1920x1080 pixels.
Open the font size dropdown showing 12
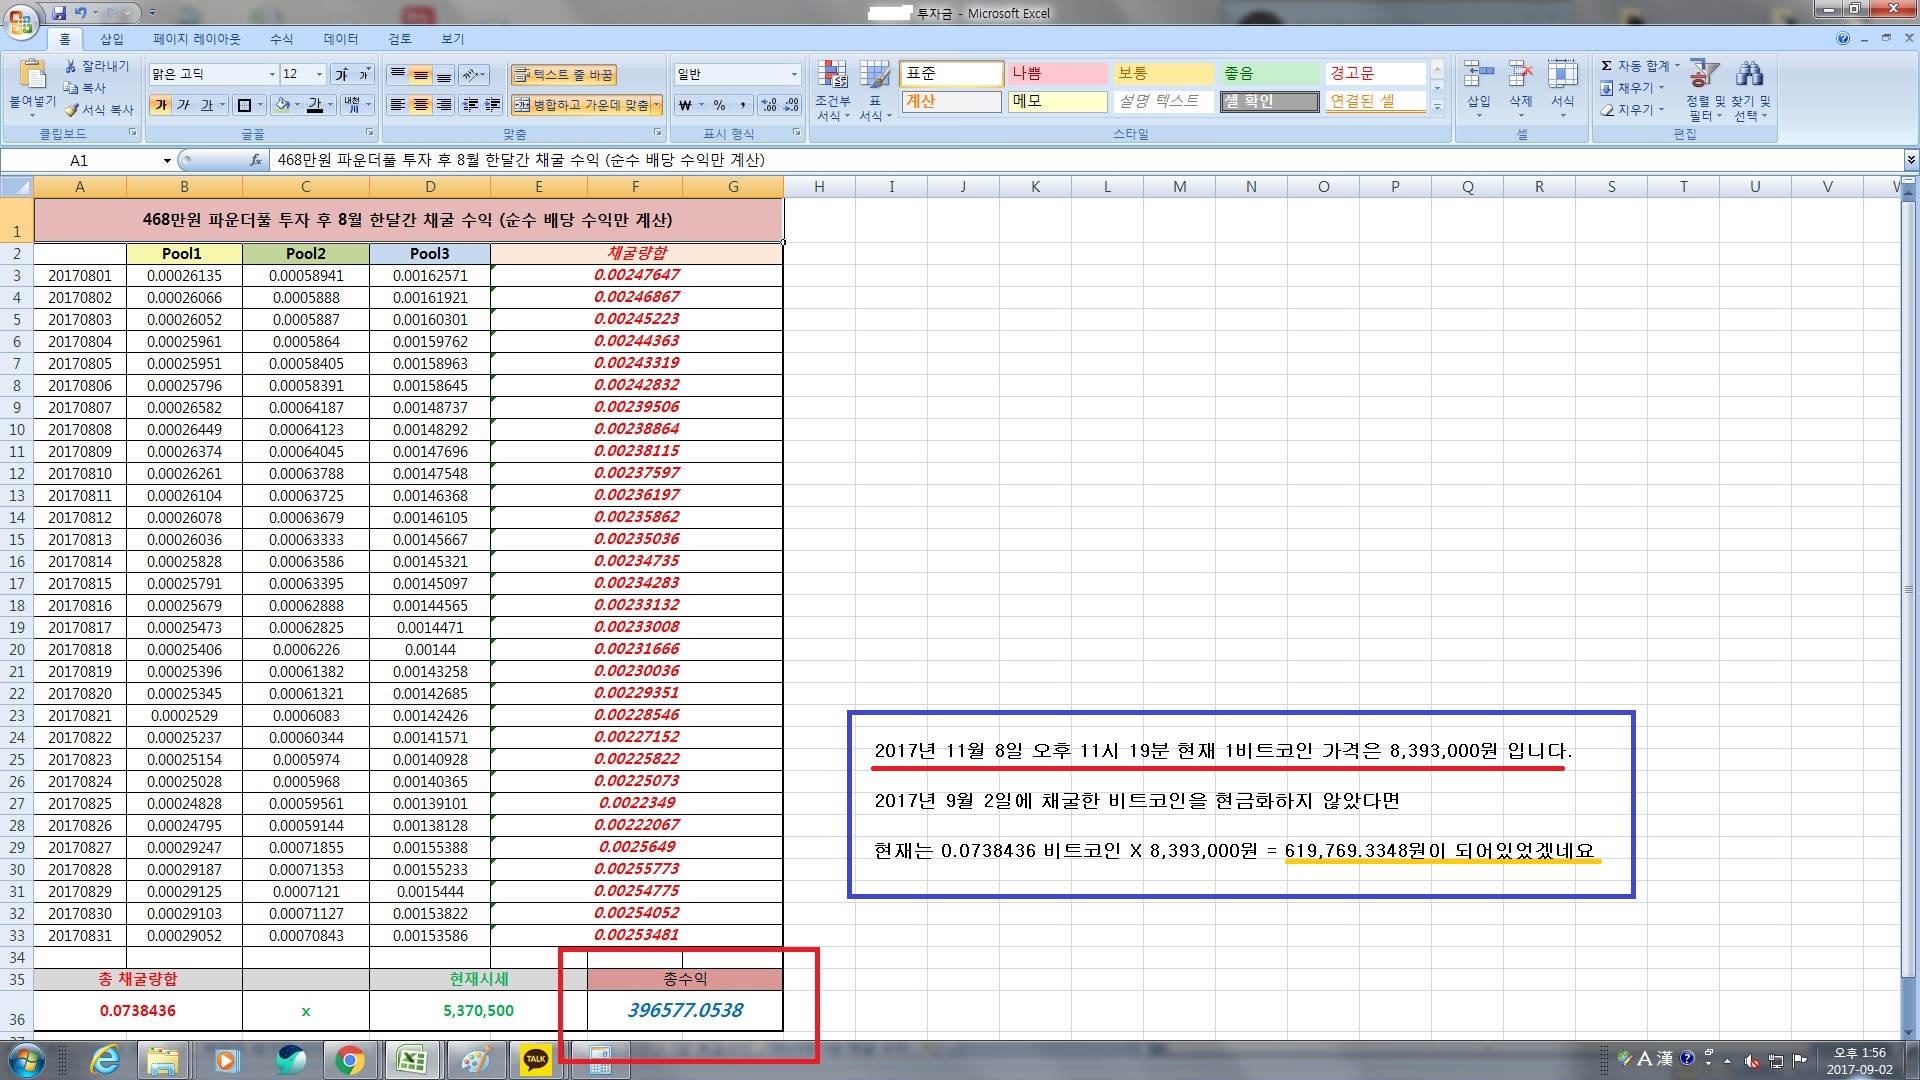pos(319,75)
